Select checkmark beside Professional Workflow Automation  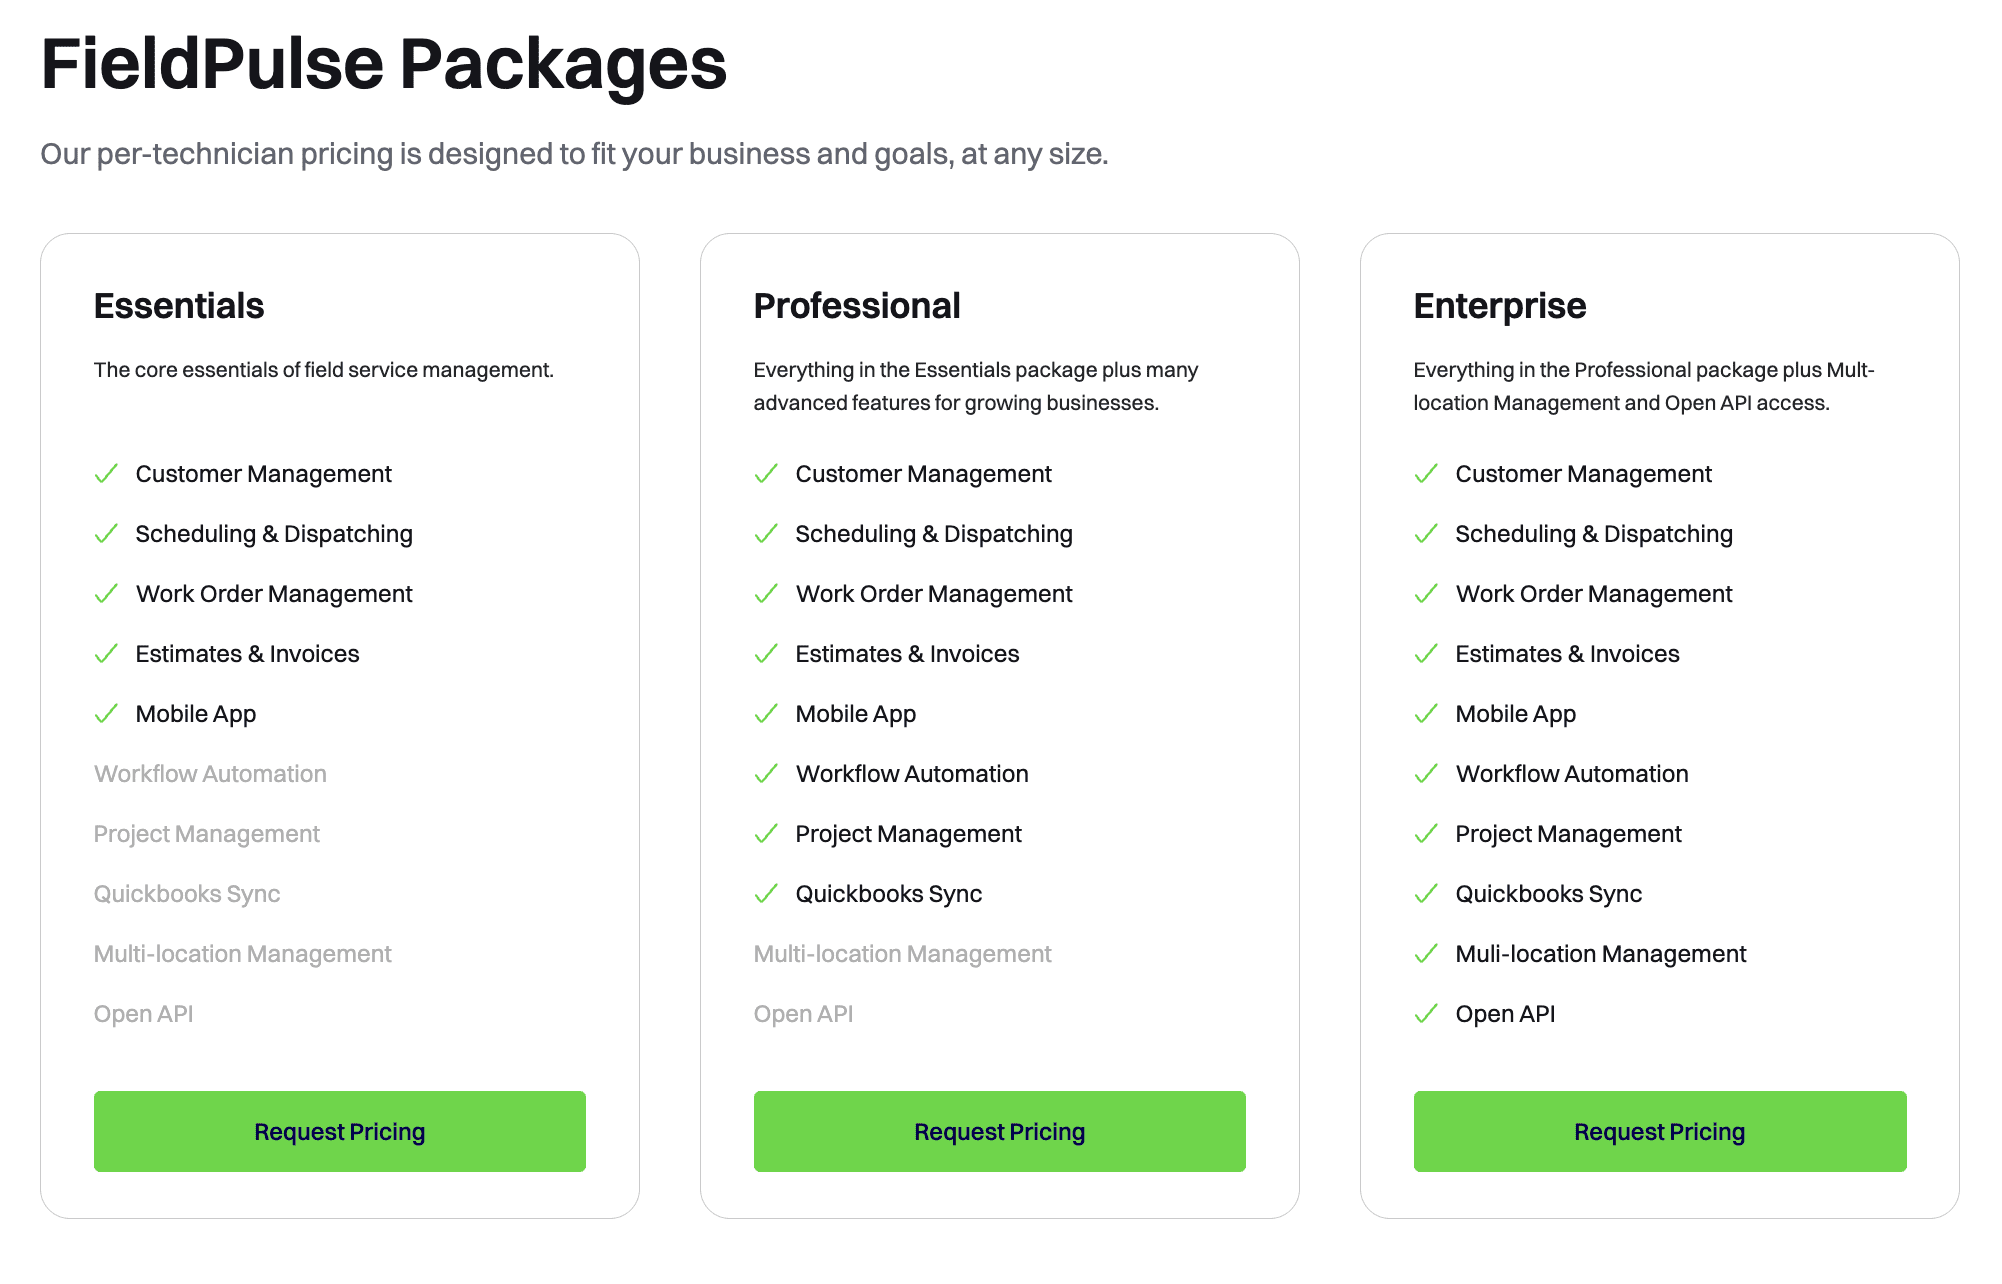coord(766,774)
